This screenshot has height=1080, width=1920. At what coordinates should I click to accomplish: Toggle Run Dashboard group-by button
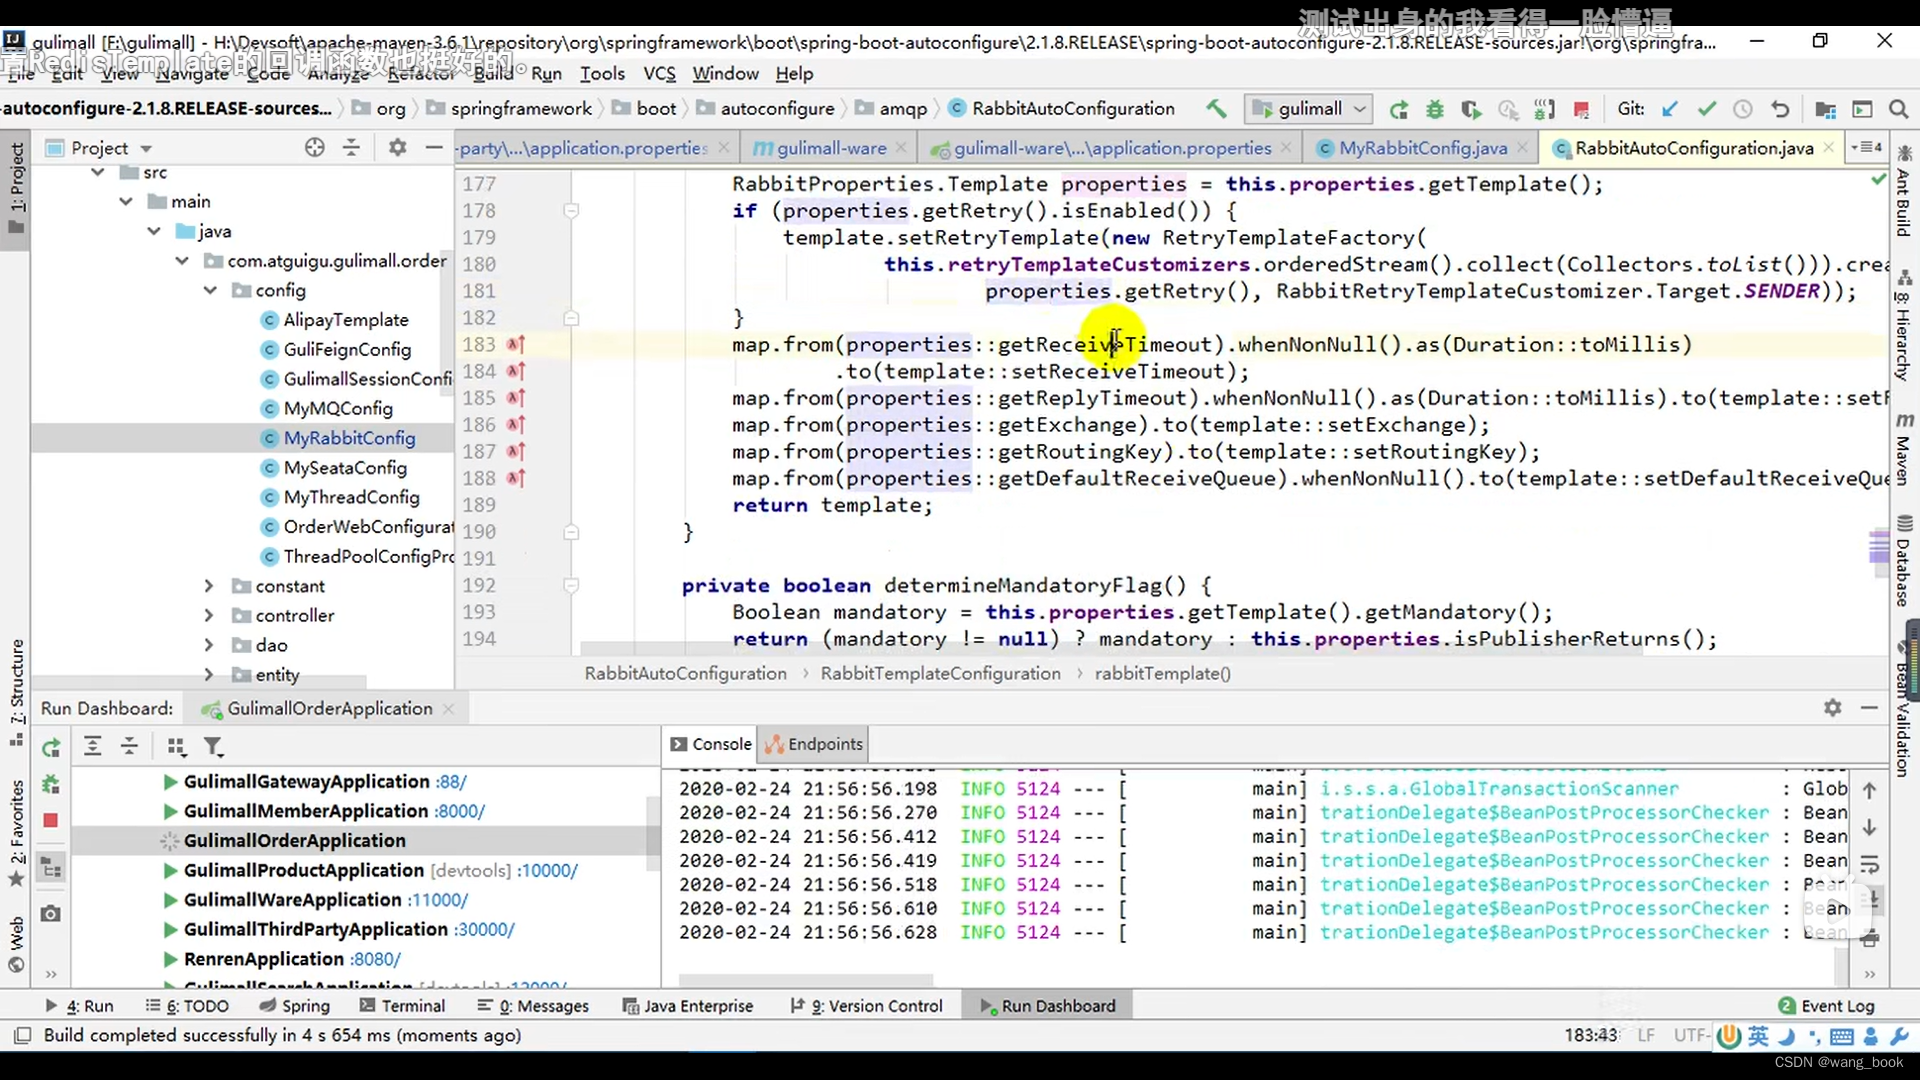point(177,746)
